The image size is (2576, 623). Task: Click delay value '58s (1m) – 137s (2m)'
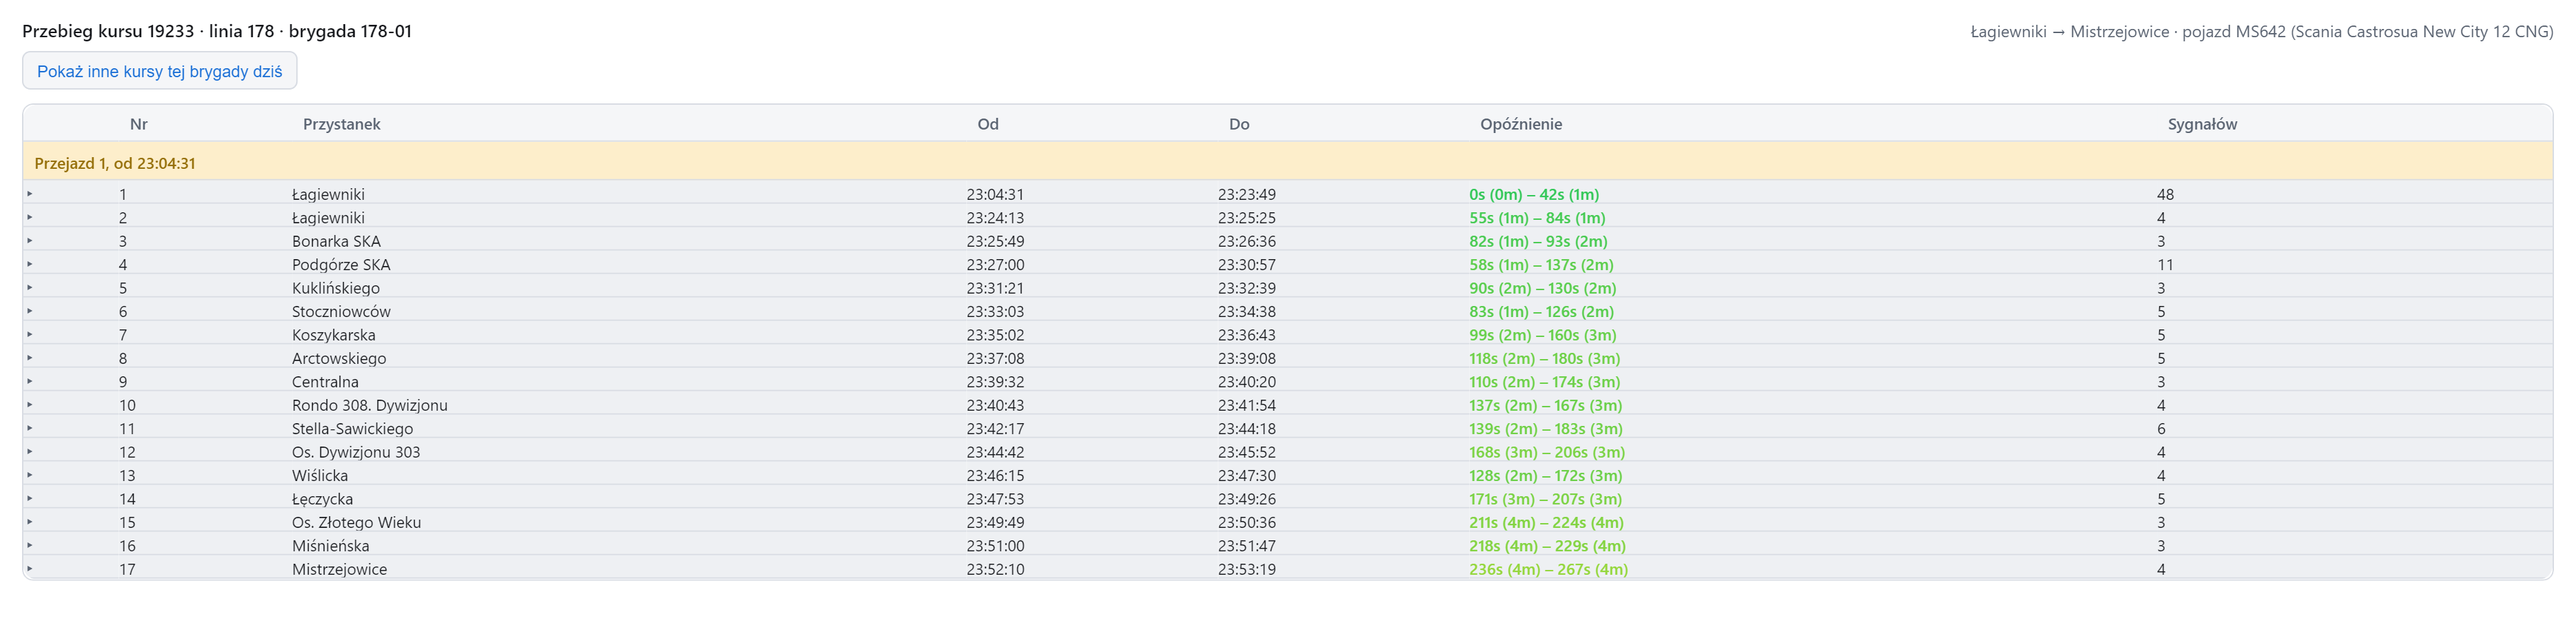[x=1541, y=265]
